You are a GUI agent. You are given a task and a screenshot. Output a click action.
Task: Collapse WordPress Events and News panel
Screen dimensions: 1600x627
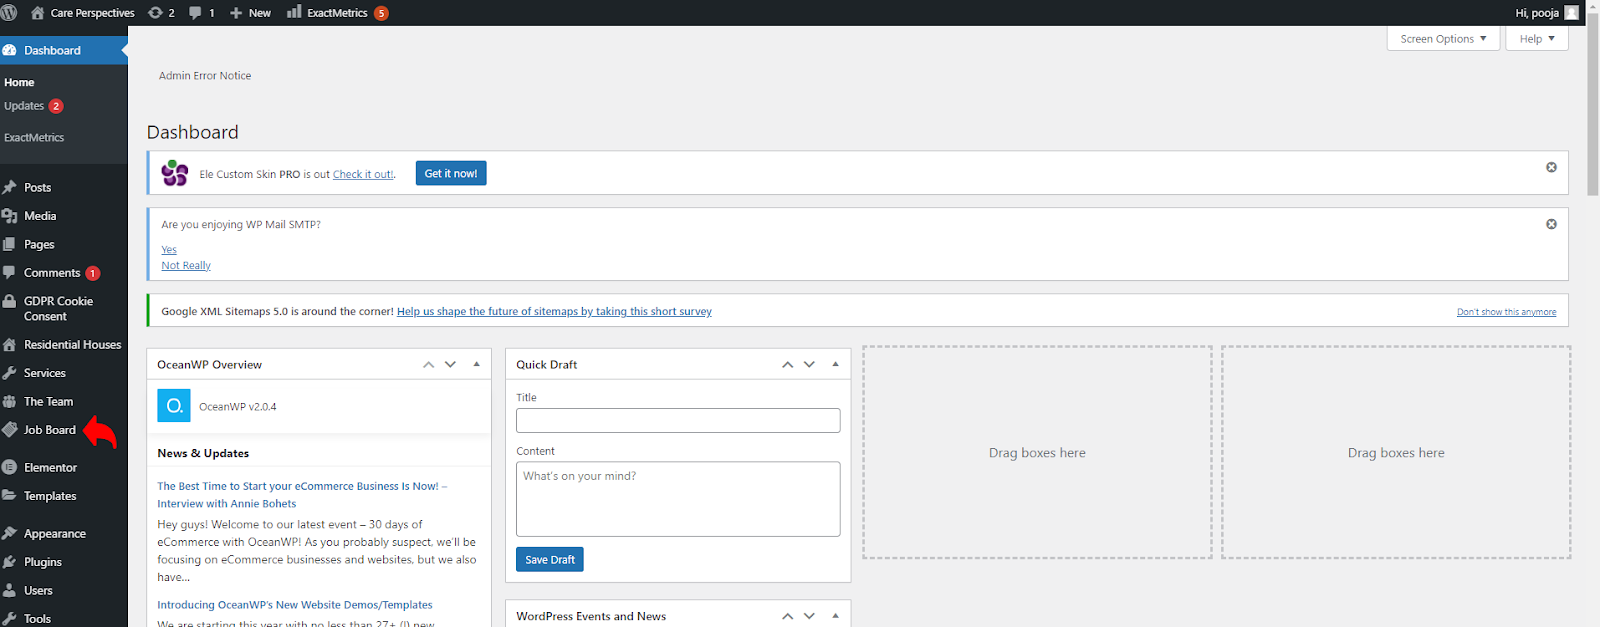click(835, 616)
